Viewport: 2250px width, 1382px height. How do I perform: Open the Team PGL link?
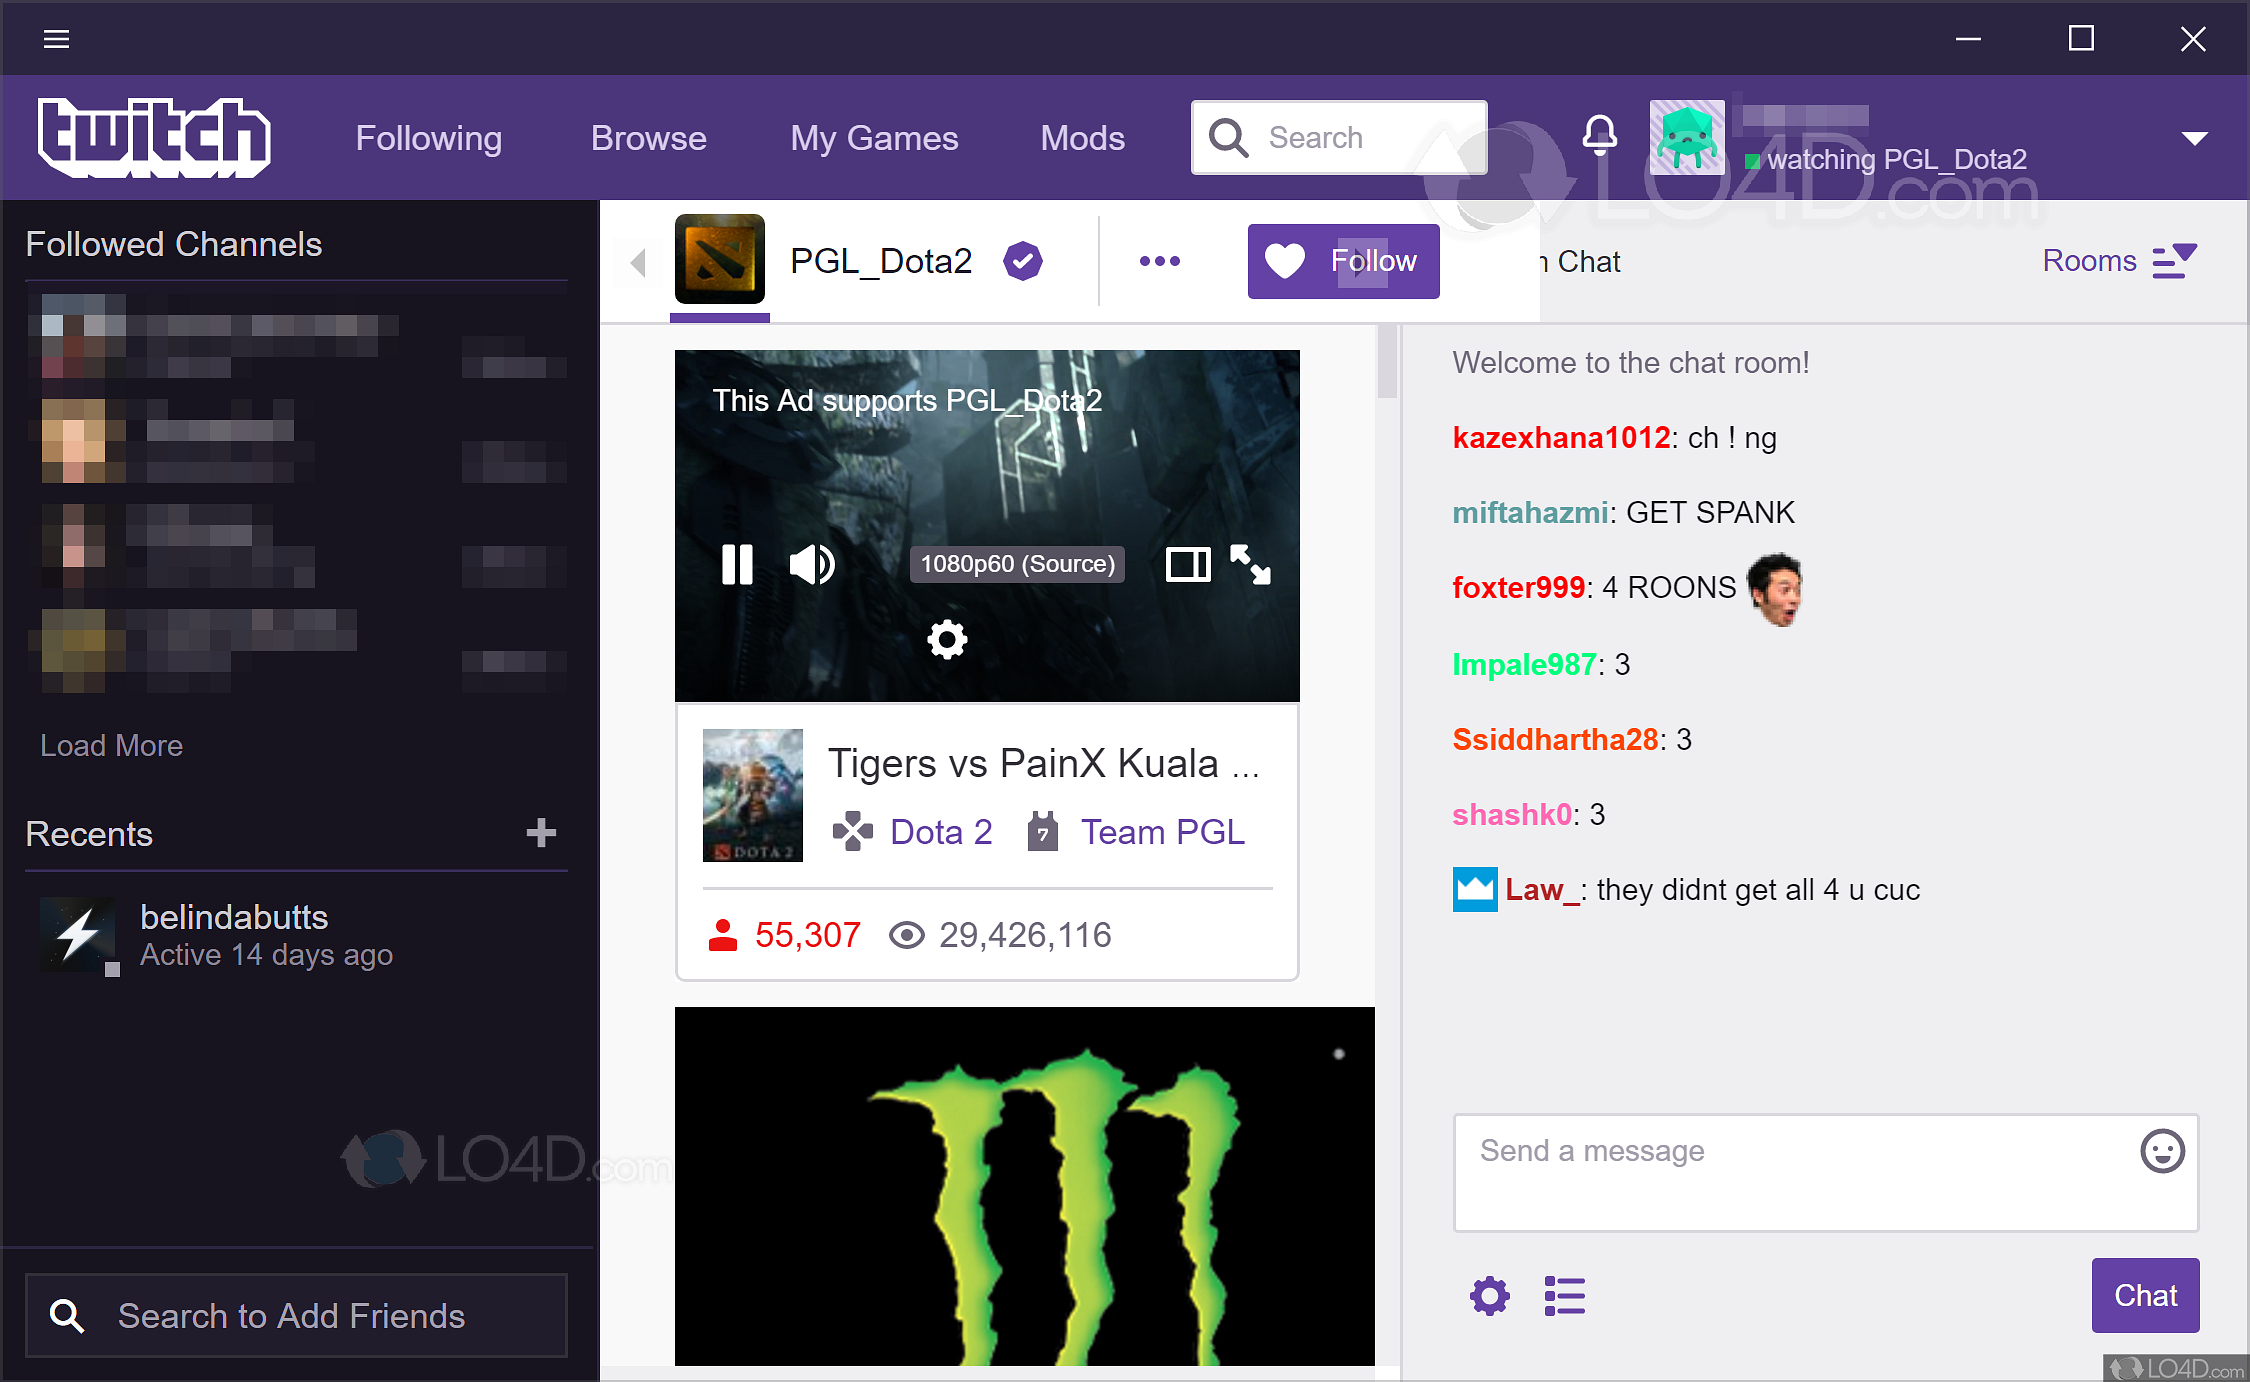click(x=1162, y=832)
